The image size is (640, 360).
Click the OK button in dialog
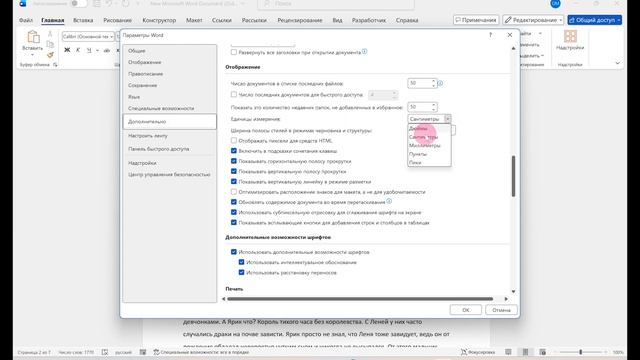(465, 310)
